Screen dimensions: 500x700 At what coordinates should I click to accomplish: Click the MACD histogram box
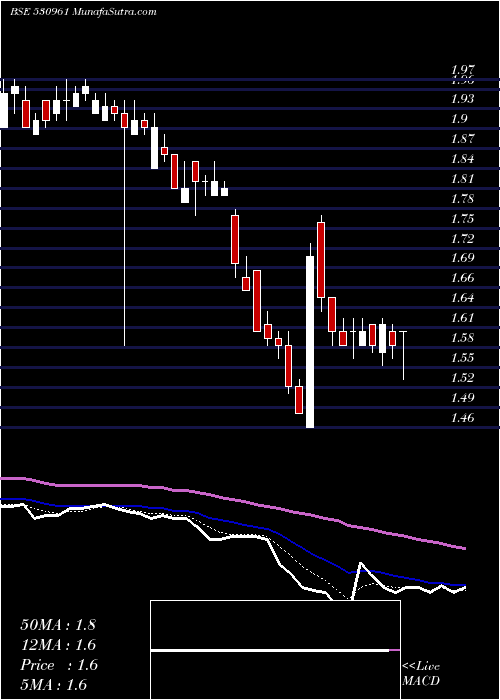(x=275, y=650)
